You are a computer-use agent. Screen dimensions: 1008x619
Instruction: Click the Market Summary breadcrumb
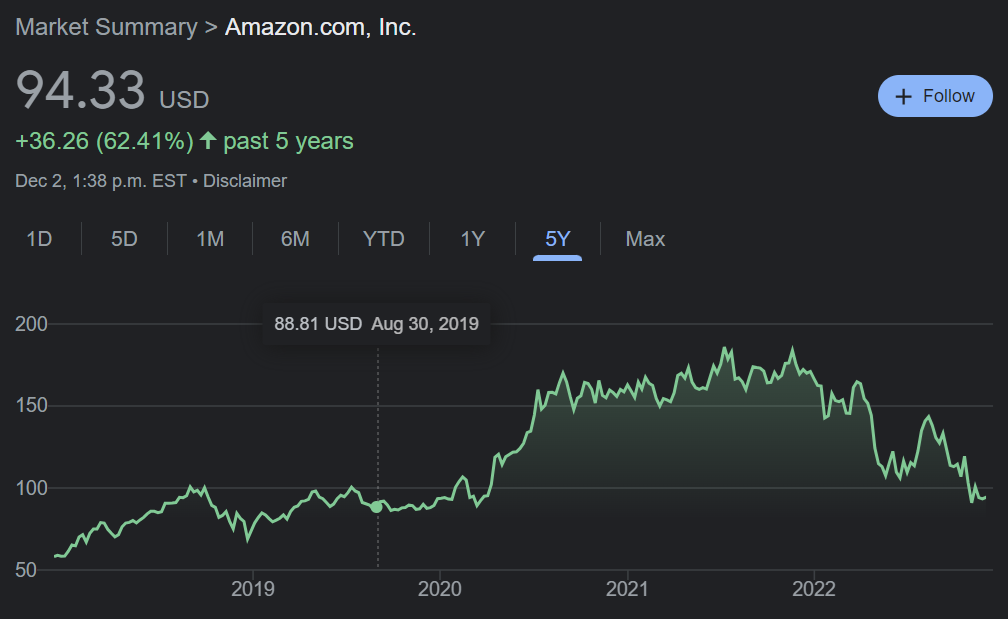pyautogui.click(x=106, y=27)
